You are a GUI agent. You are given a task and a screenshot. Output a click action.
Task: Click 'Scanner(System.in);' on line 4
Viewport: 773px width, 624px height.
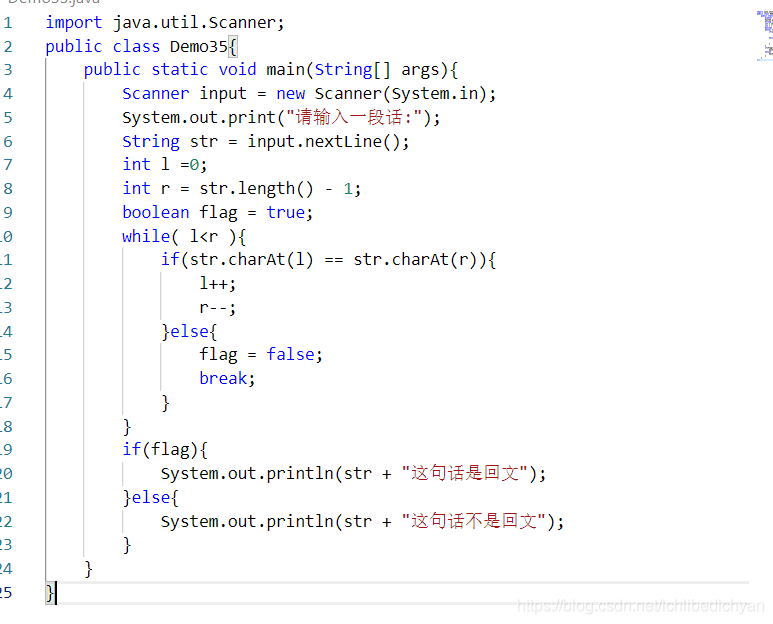coord(405,94)
